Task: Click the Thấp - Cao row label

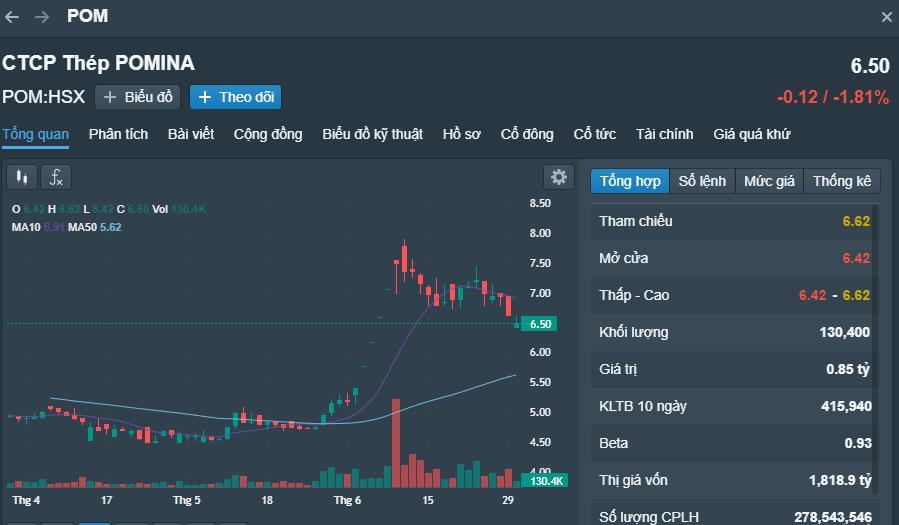Action: [634, 295]
